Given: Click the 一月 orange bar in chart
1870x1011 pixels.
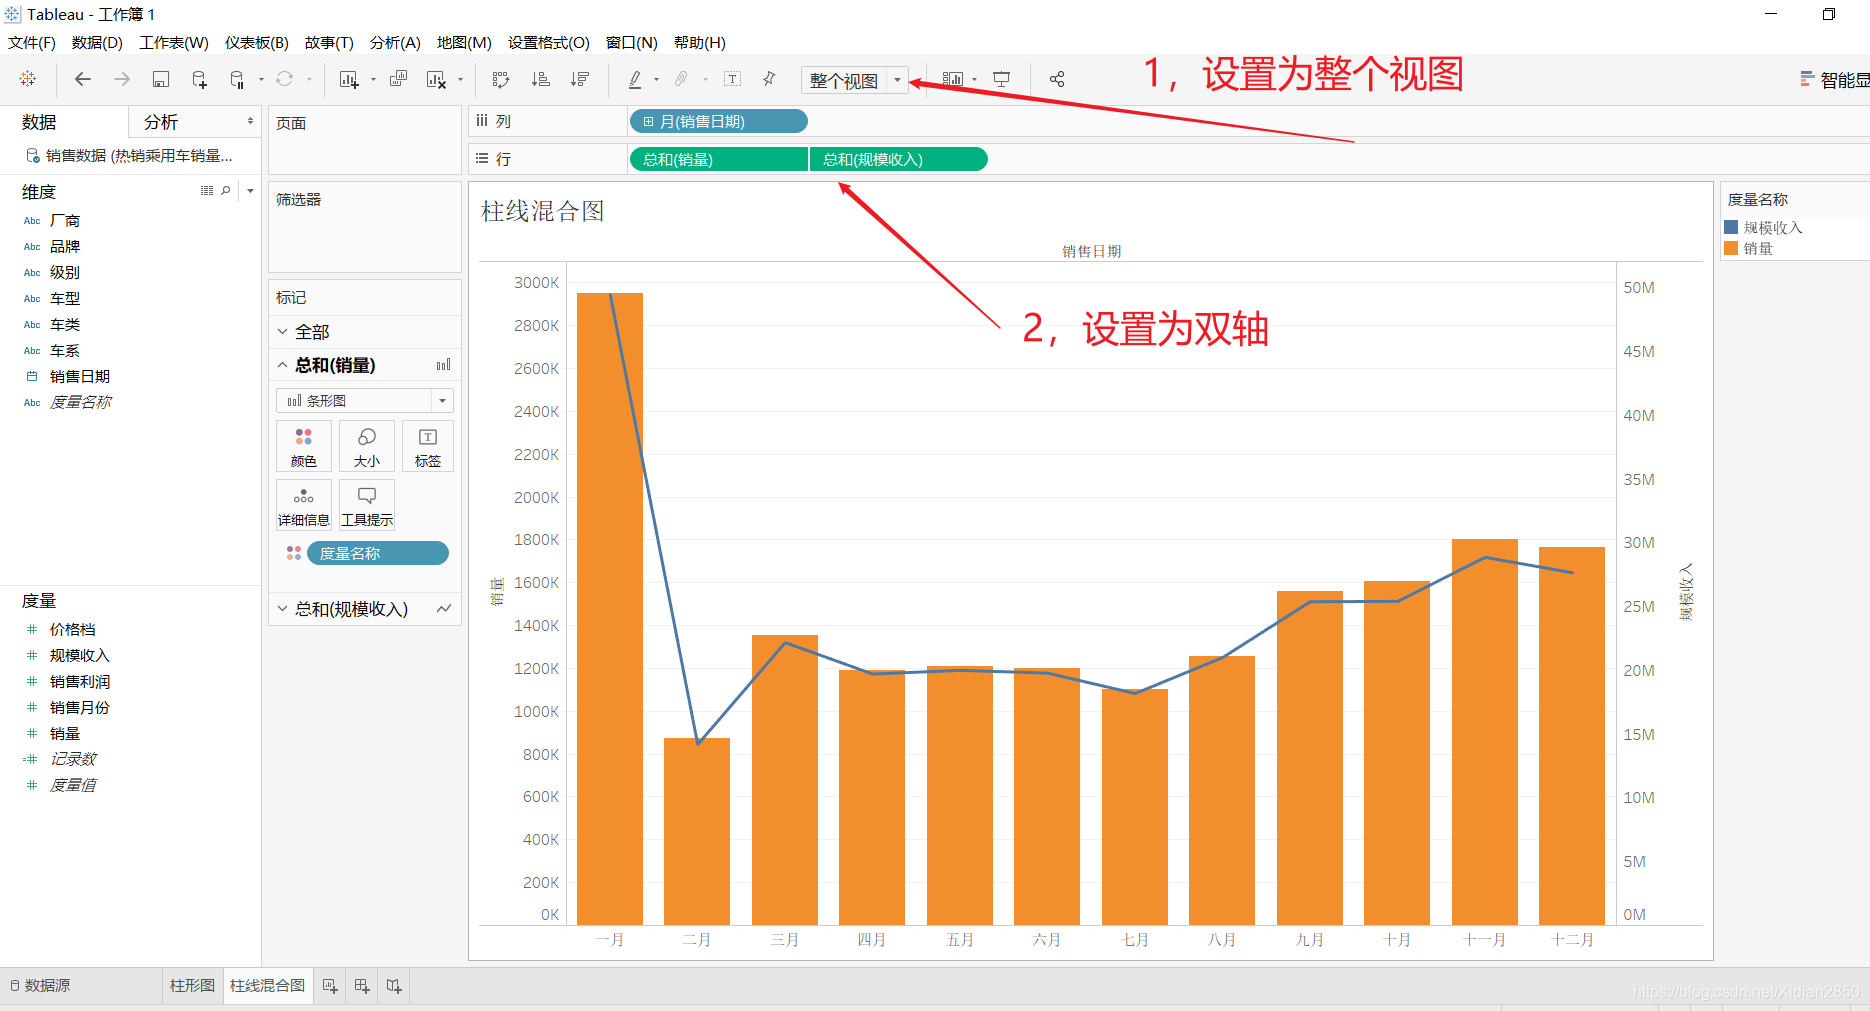Looking at the screenshot, I should tap(610, 609).
